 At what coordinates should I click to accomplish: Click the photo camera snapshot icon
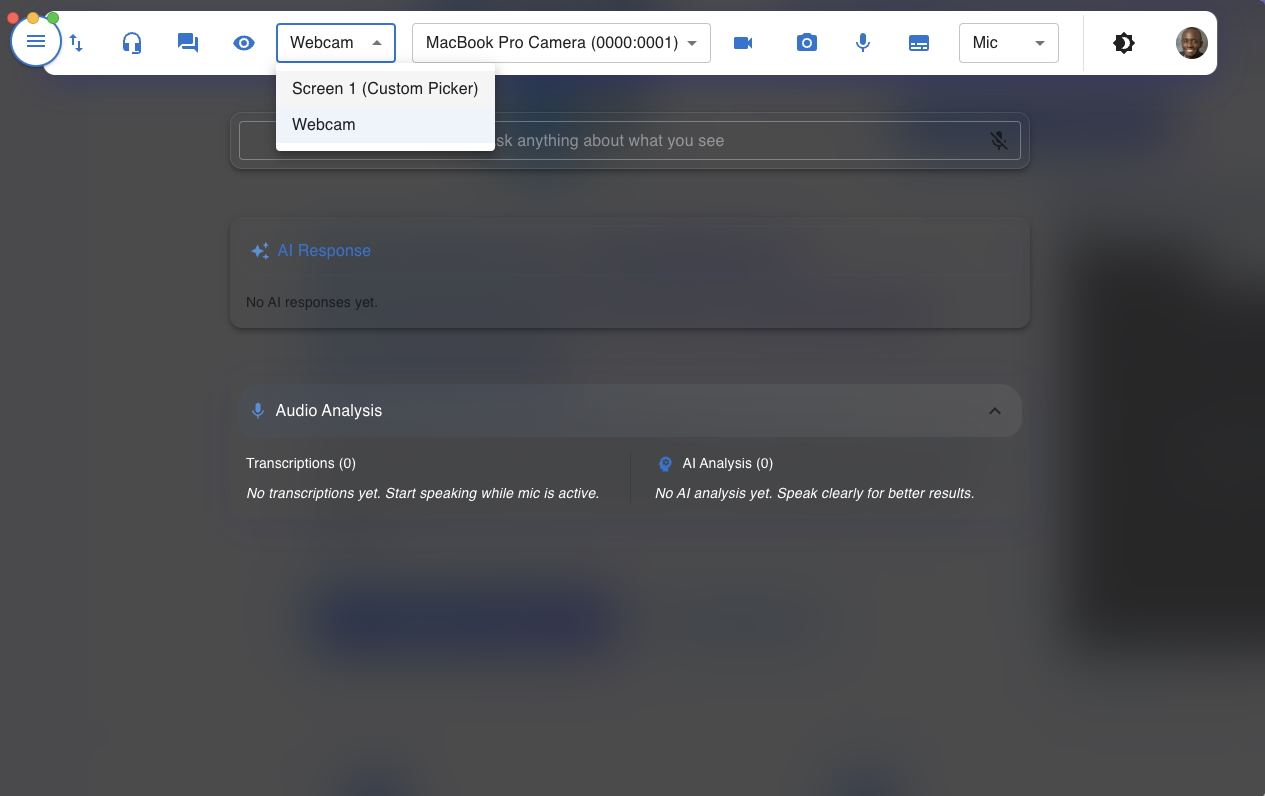click(x=807, y=43)
